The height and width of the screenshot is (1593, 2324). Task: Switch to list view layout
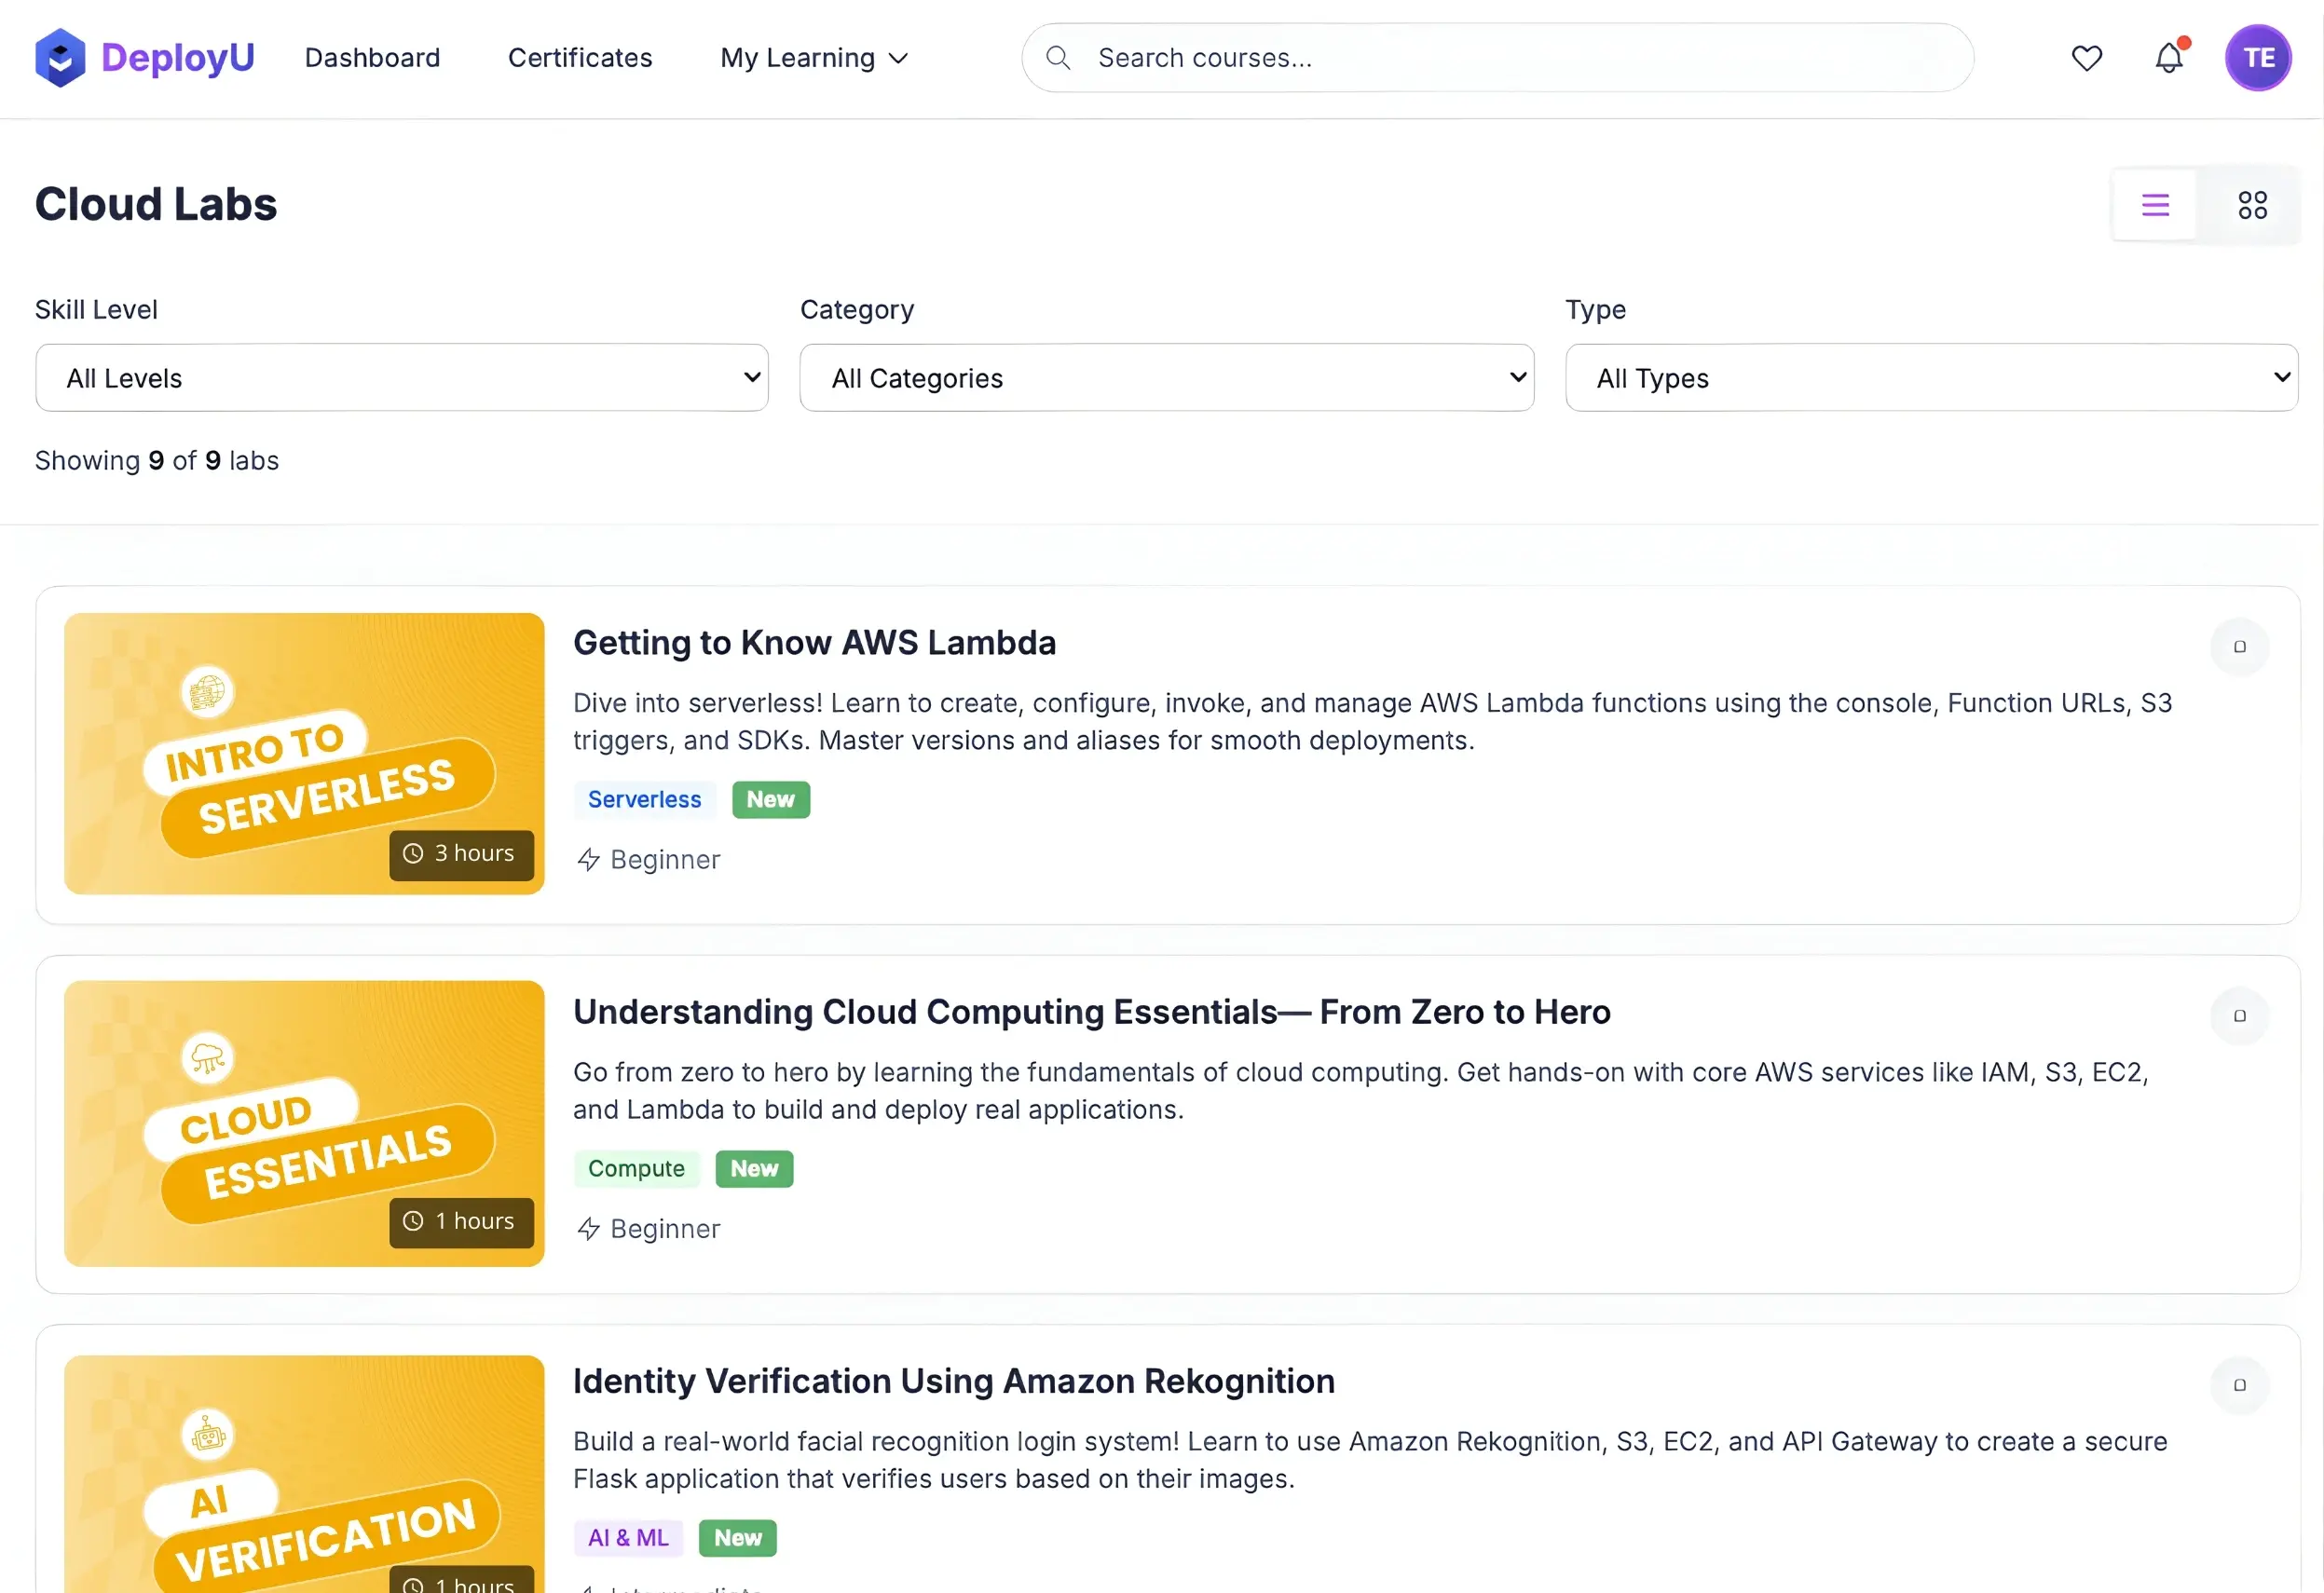pyautogui.click(x=2155, y=205)
